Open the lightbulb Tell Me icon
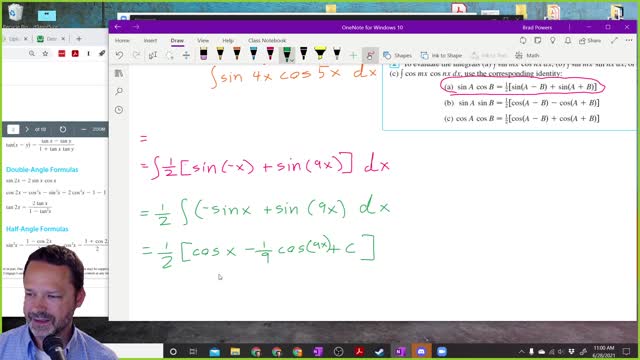Image resolution: width=640 pixels, height=360 pixels. [x=553, y=40]
